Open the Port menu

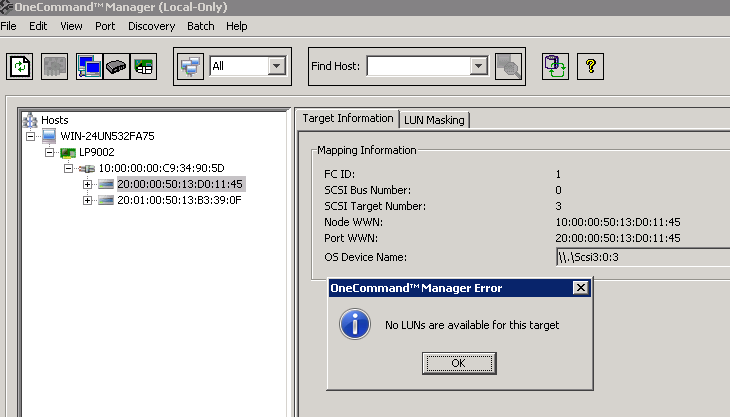click(x=105, y=26)
